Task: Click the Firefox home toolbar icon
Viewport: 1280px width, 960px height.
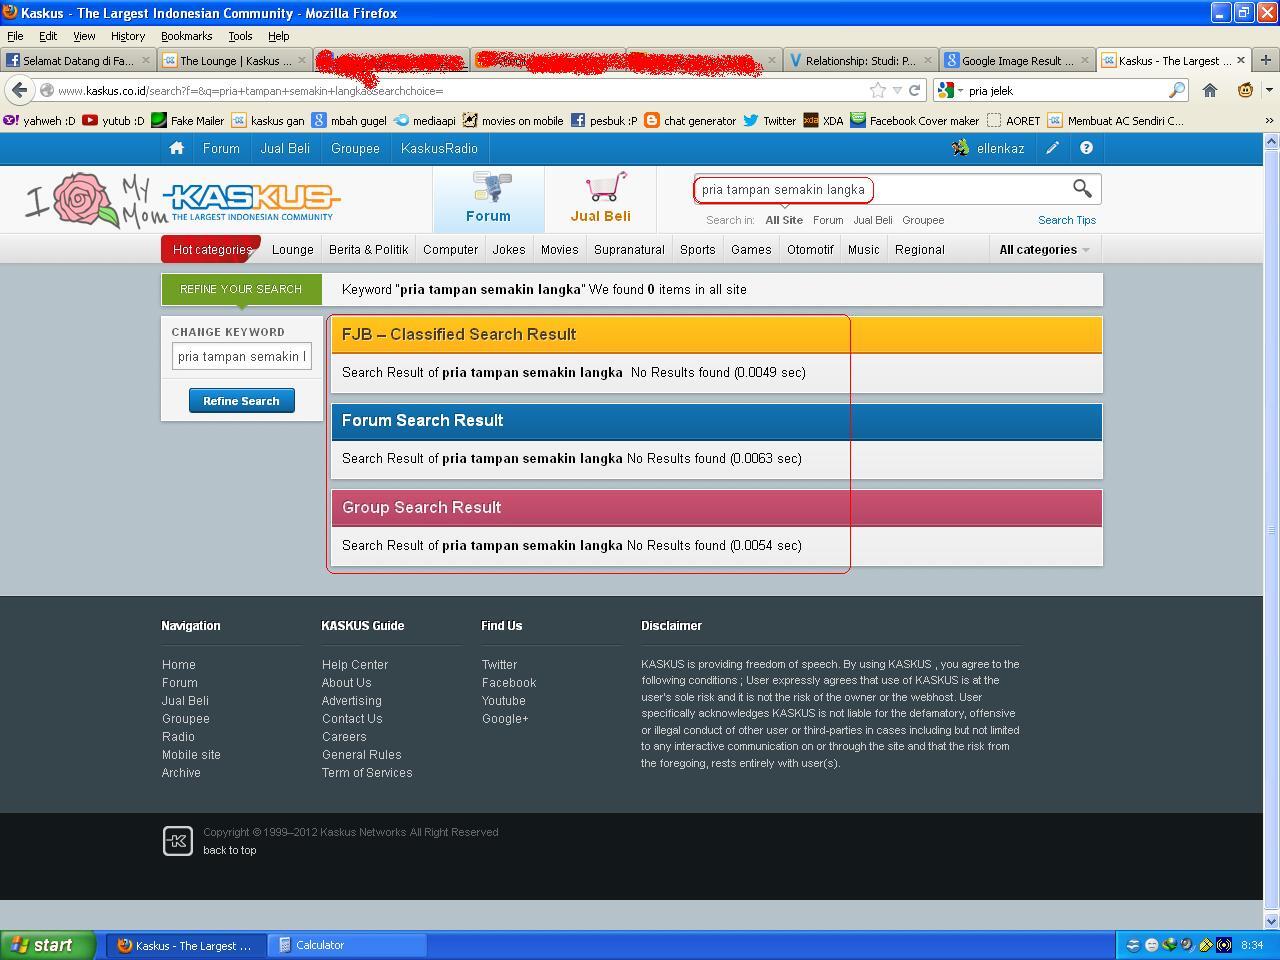Action: pyautogui.click(x=1210, y=90)
